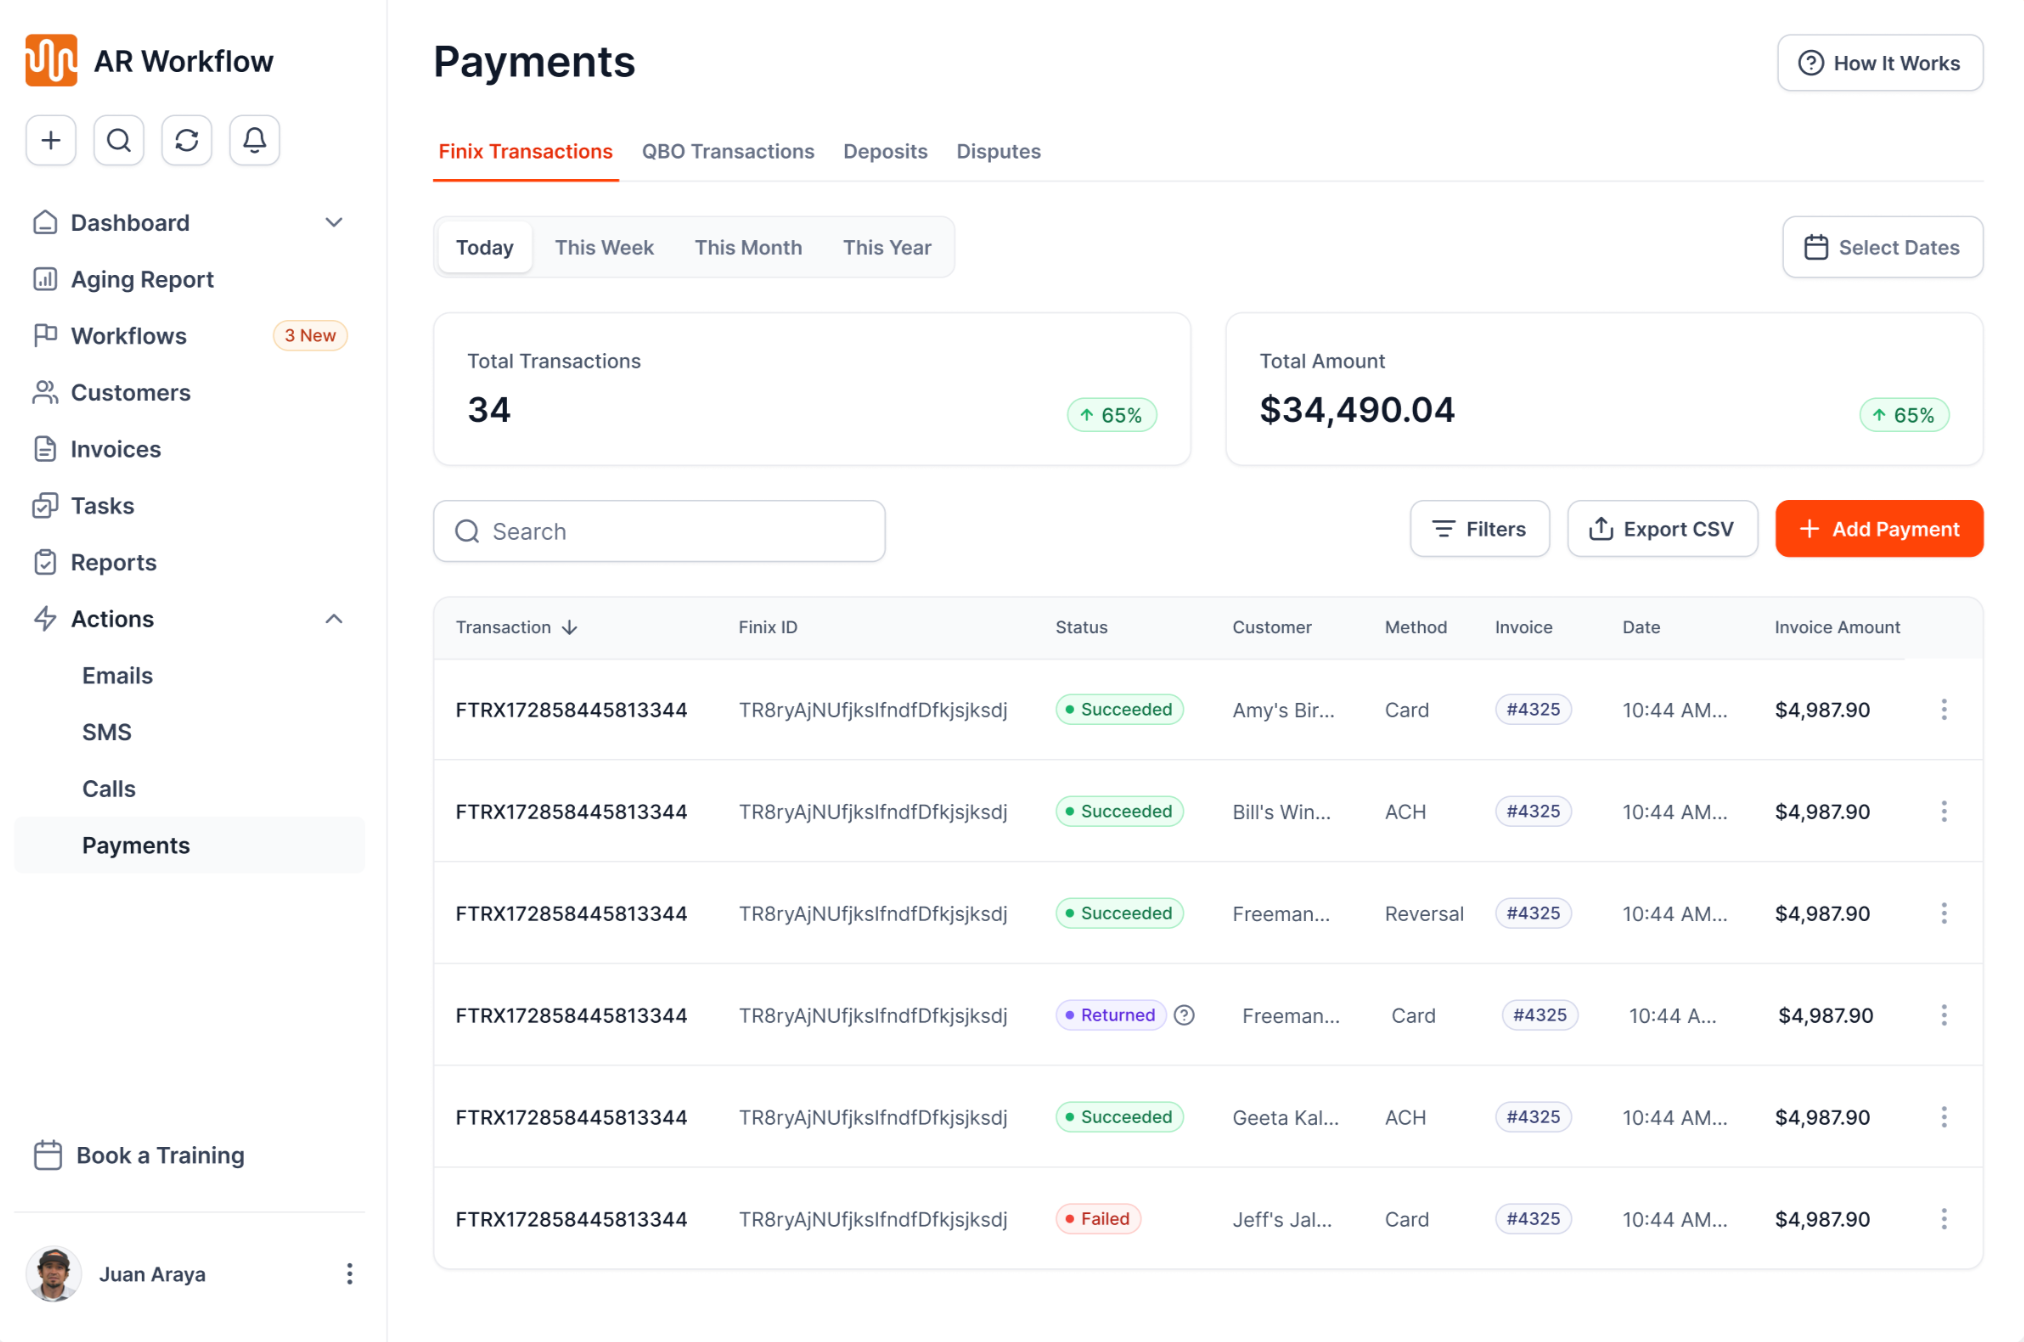Expand the Dashboard chevron
Image resolution: width=2024 pixels, height=1342 pixels.
334,222
